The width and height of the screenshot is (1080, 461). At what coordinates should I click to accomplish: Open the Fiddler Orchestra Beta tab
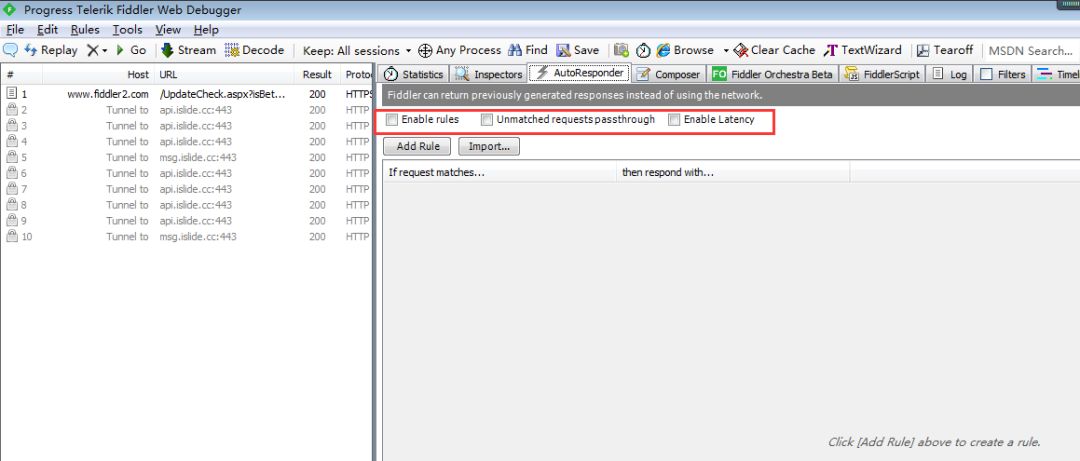click(773, 74)
